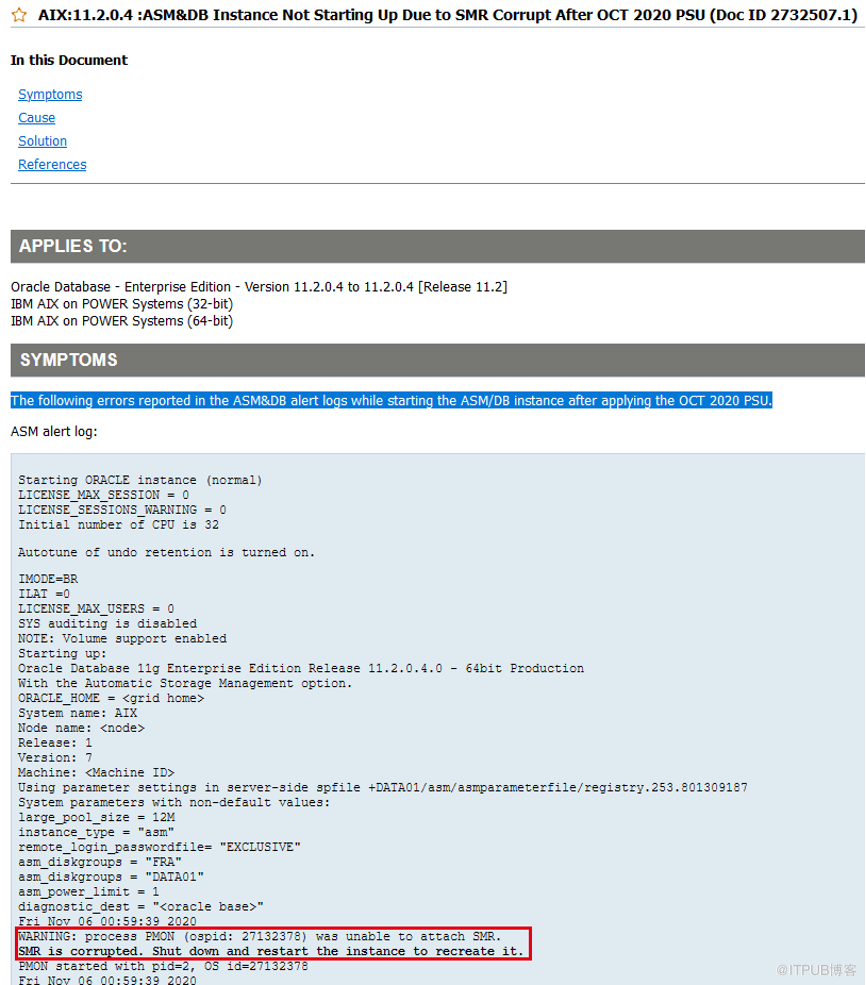Screen dimensions: 866x985
Task: Click the Oracle Database Enterprise Edition version line
Action: pos(259,287)
